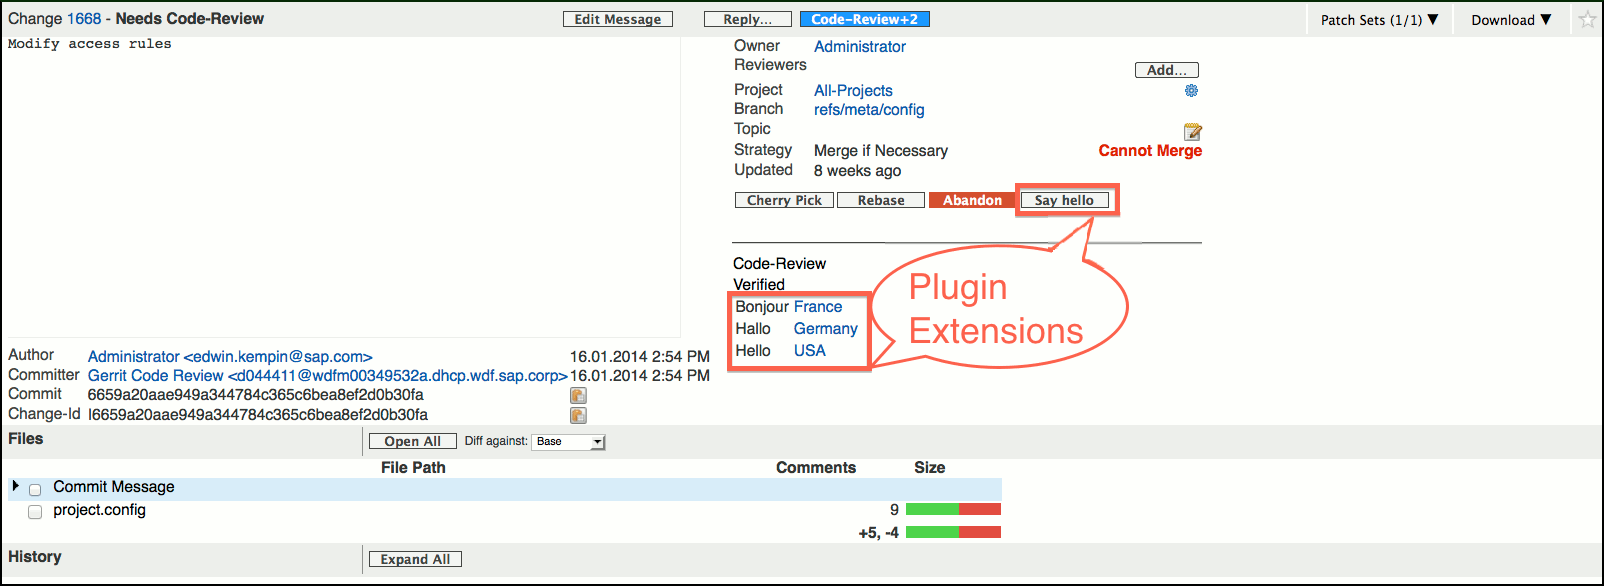This screenshot has width=1604, height=586.
Task: Click the Cherry Pick button
Action: point(784,201)
